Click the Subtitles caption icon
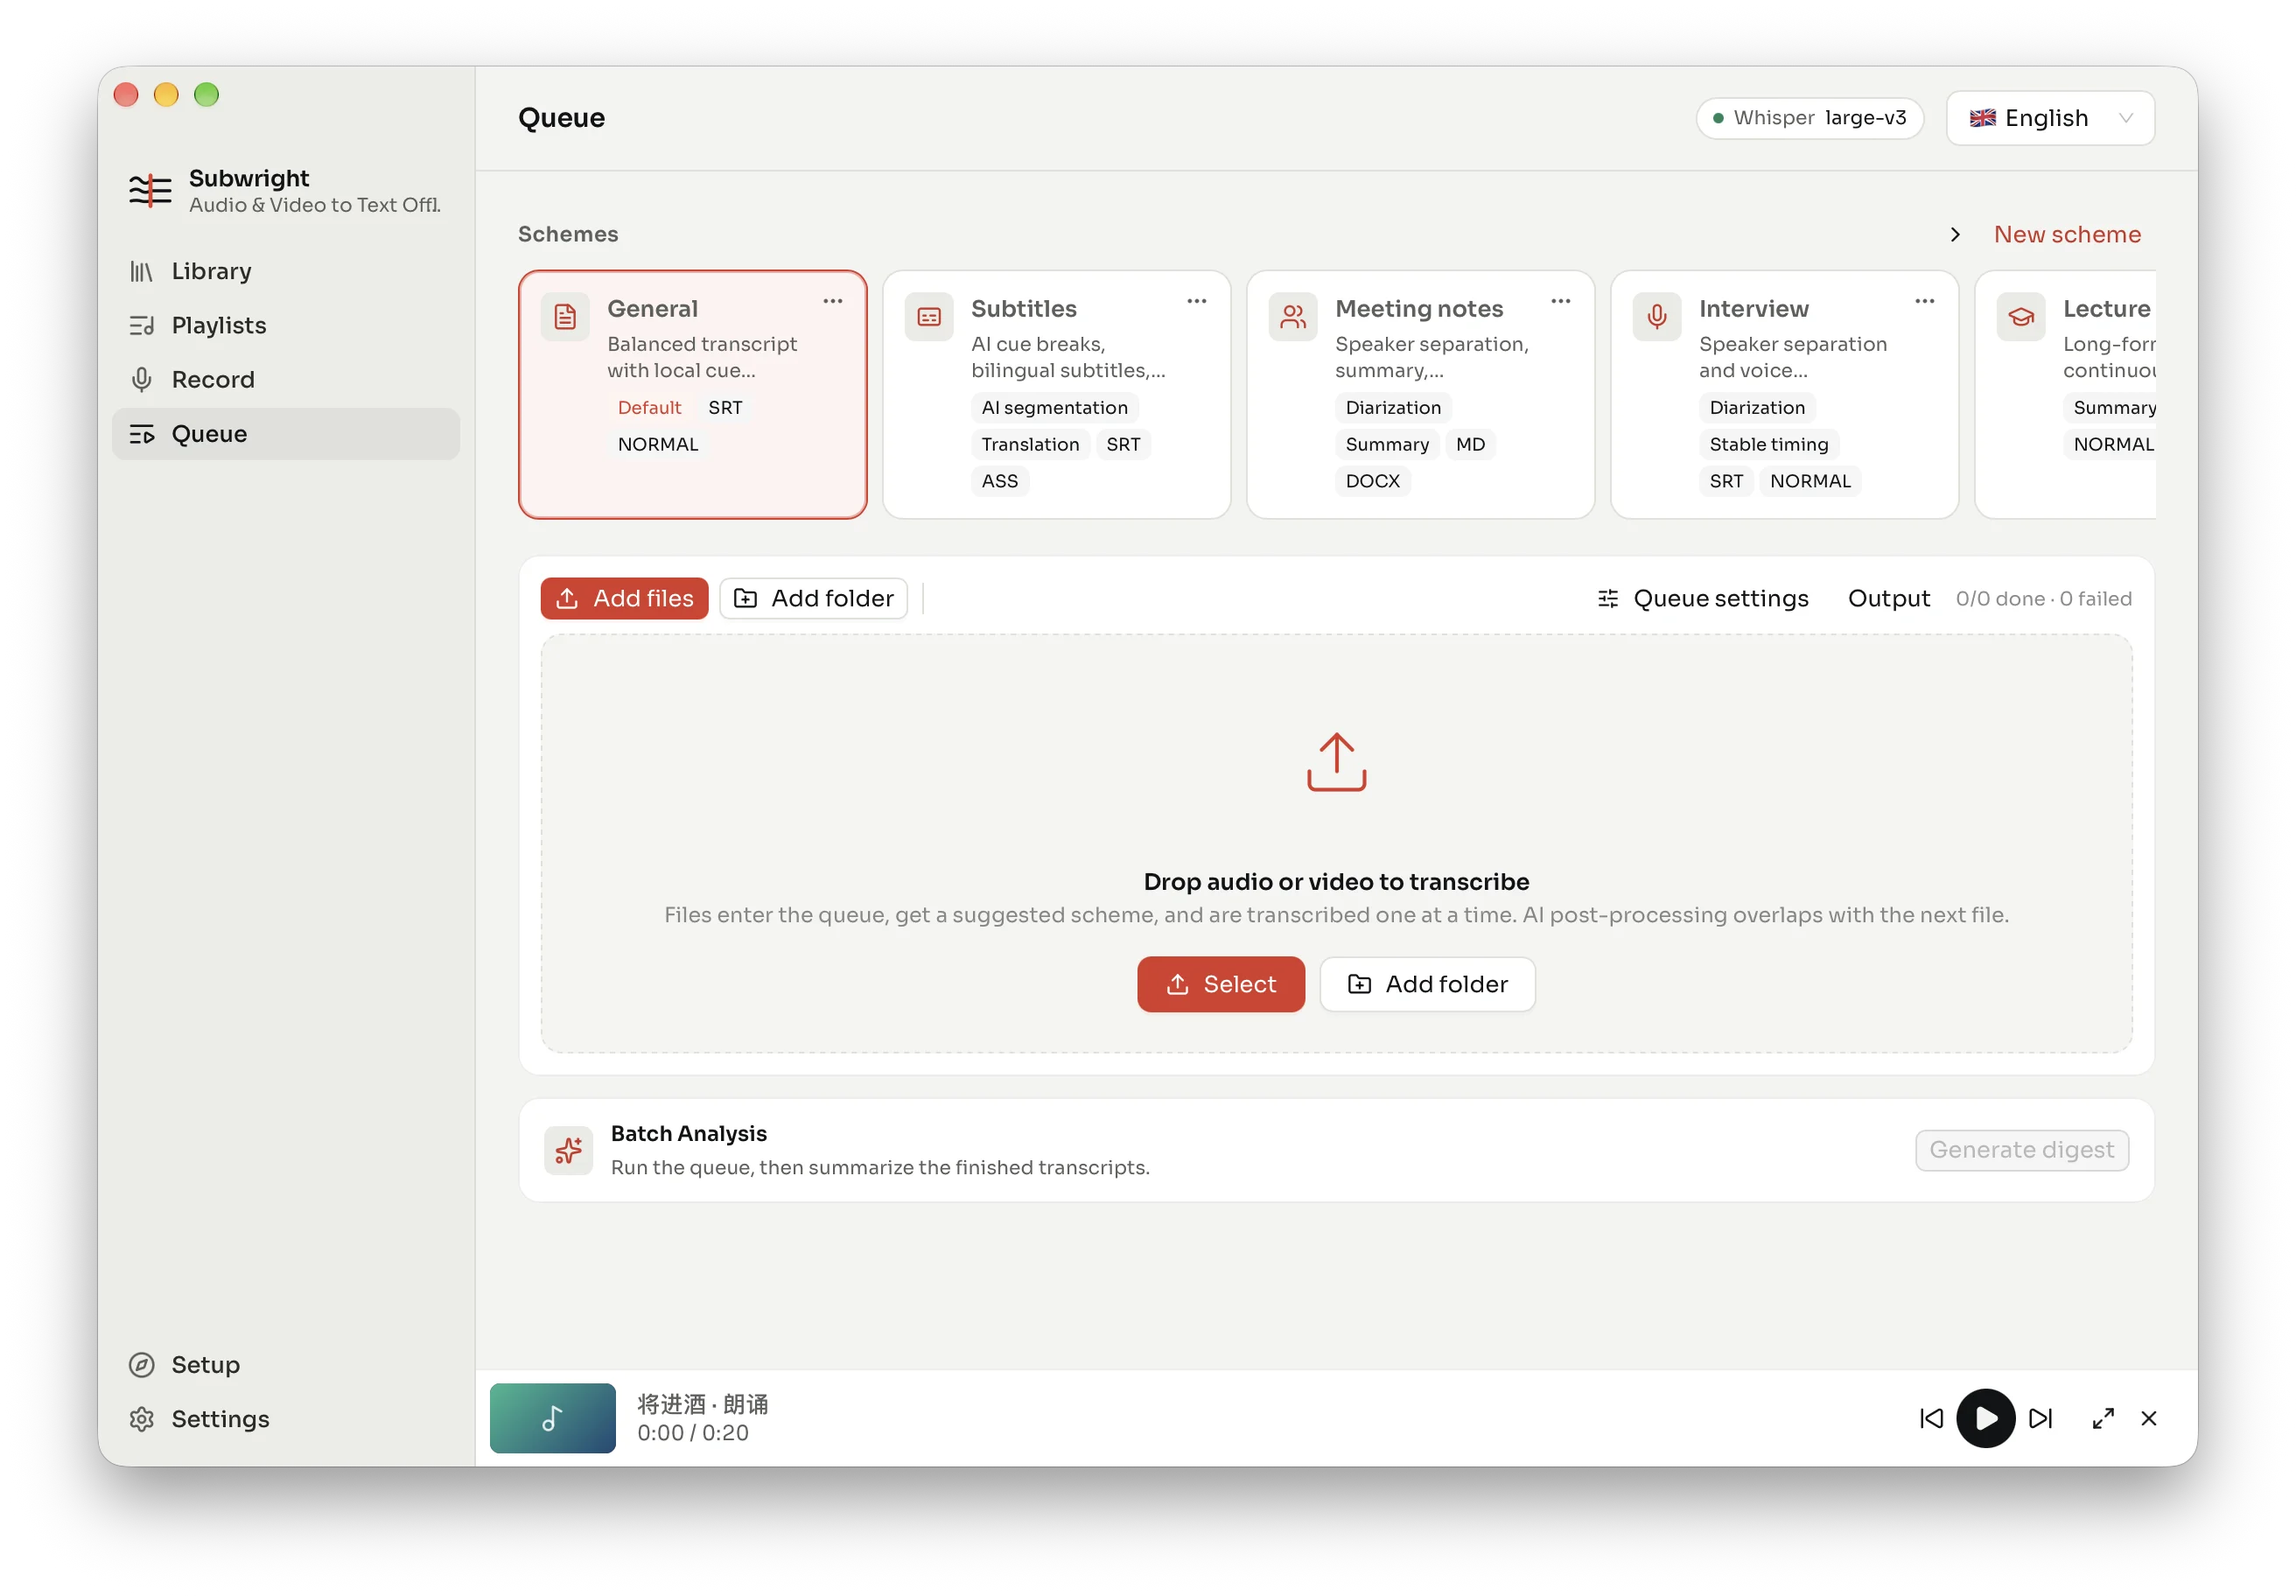Viewport: 2296px width, 1596px height. coord(929,317)
